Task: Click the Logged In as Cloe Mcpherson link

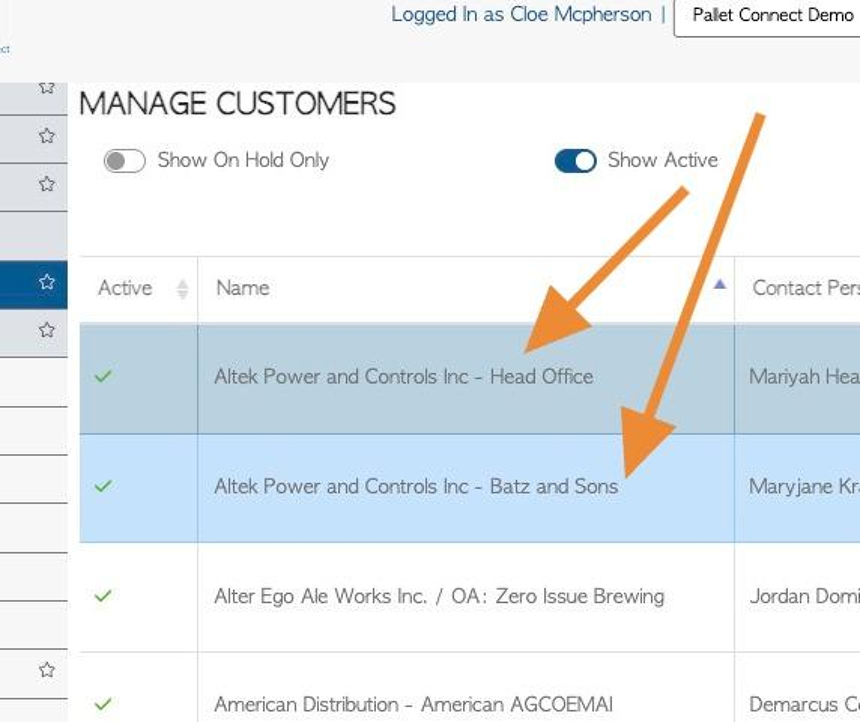Action: tap(521, 14)
